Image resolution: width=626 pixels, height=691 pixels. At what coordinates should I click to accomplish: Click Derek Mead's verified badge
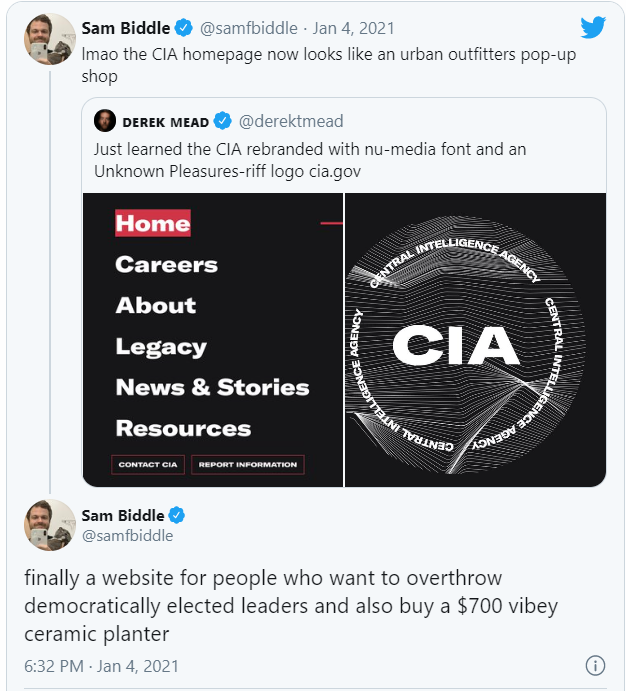coord(222,122)
